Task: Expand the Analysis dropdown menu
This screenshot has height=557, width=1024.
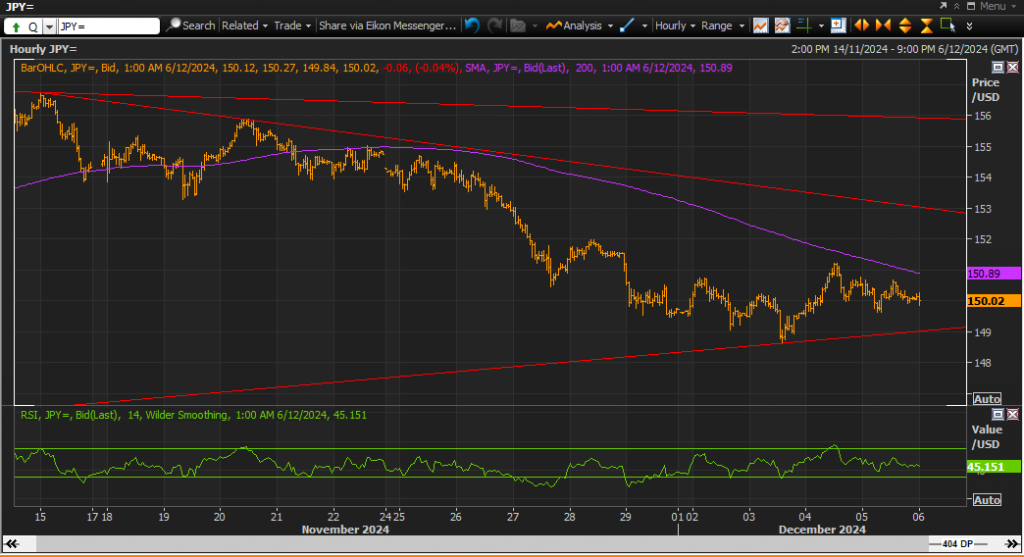Action: click(580, 25)
